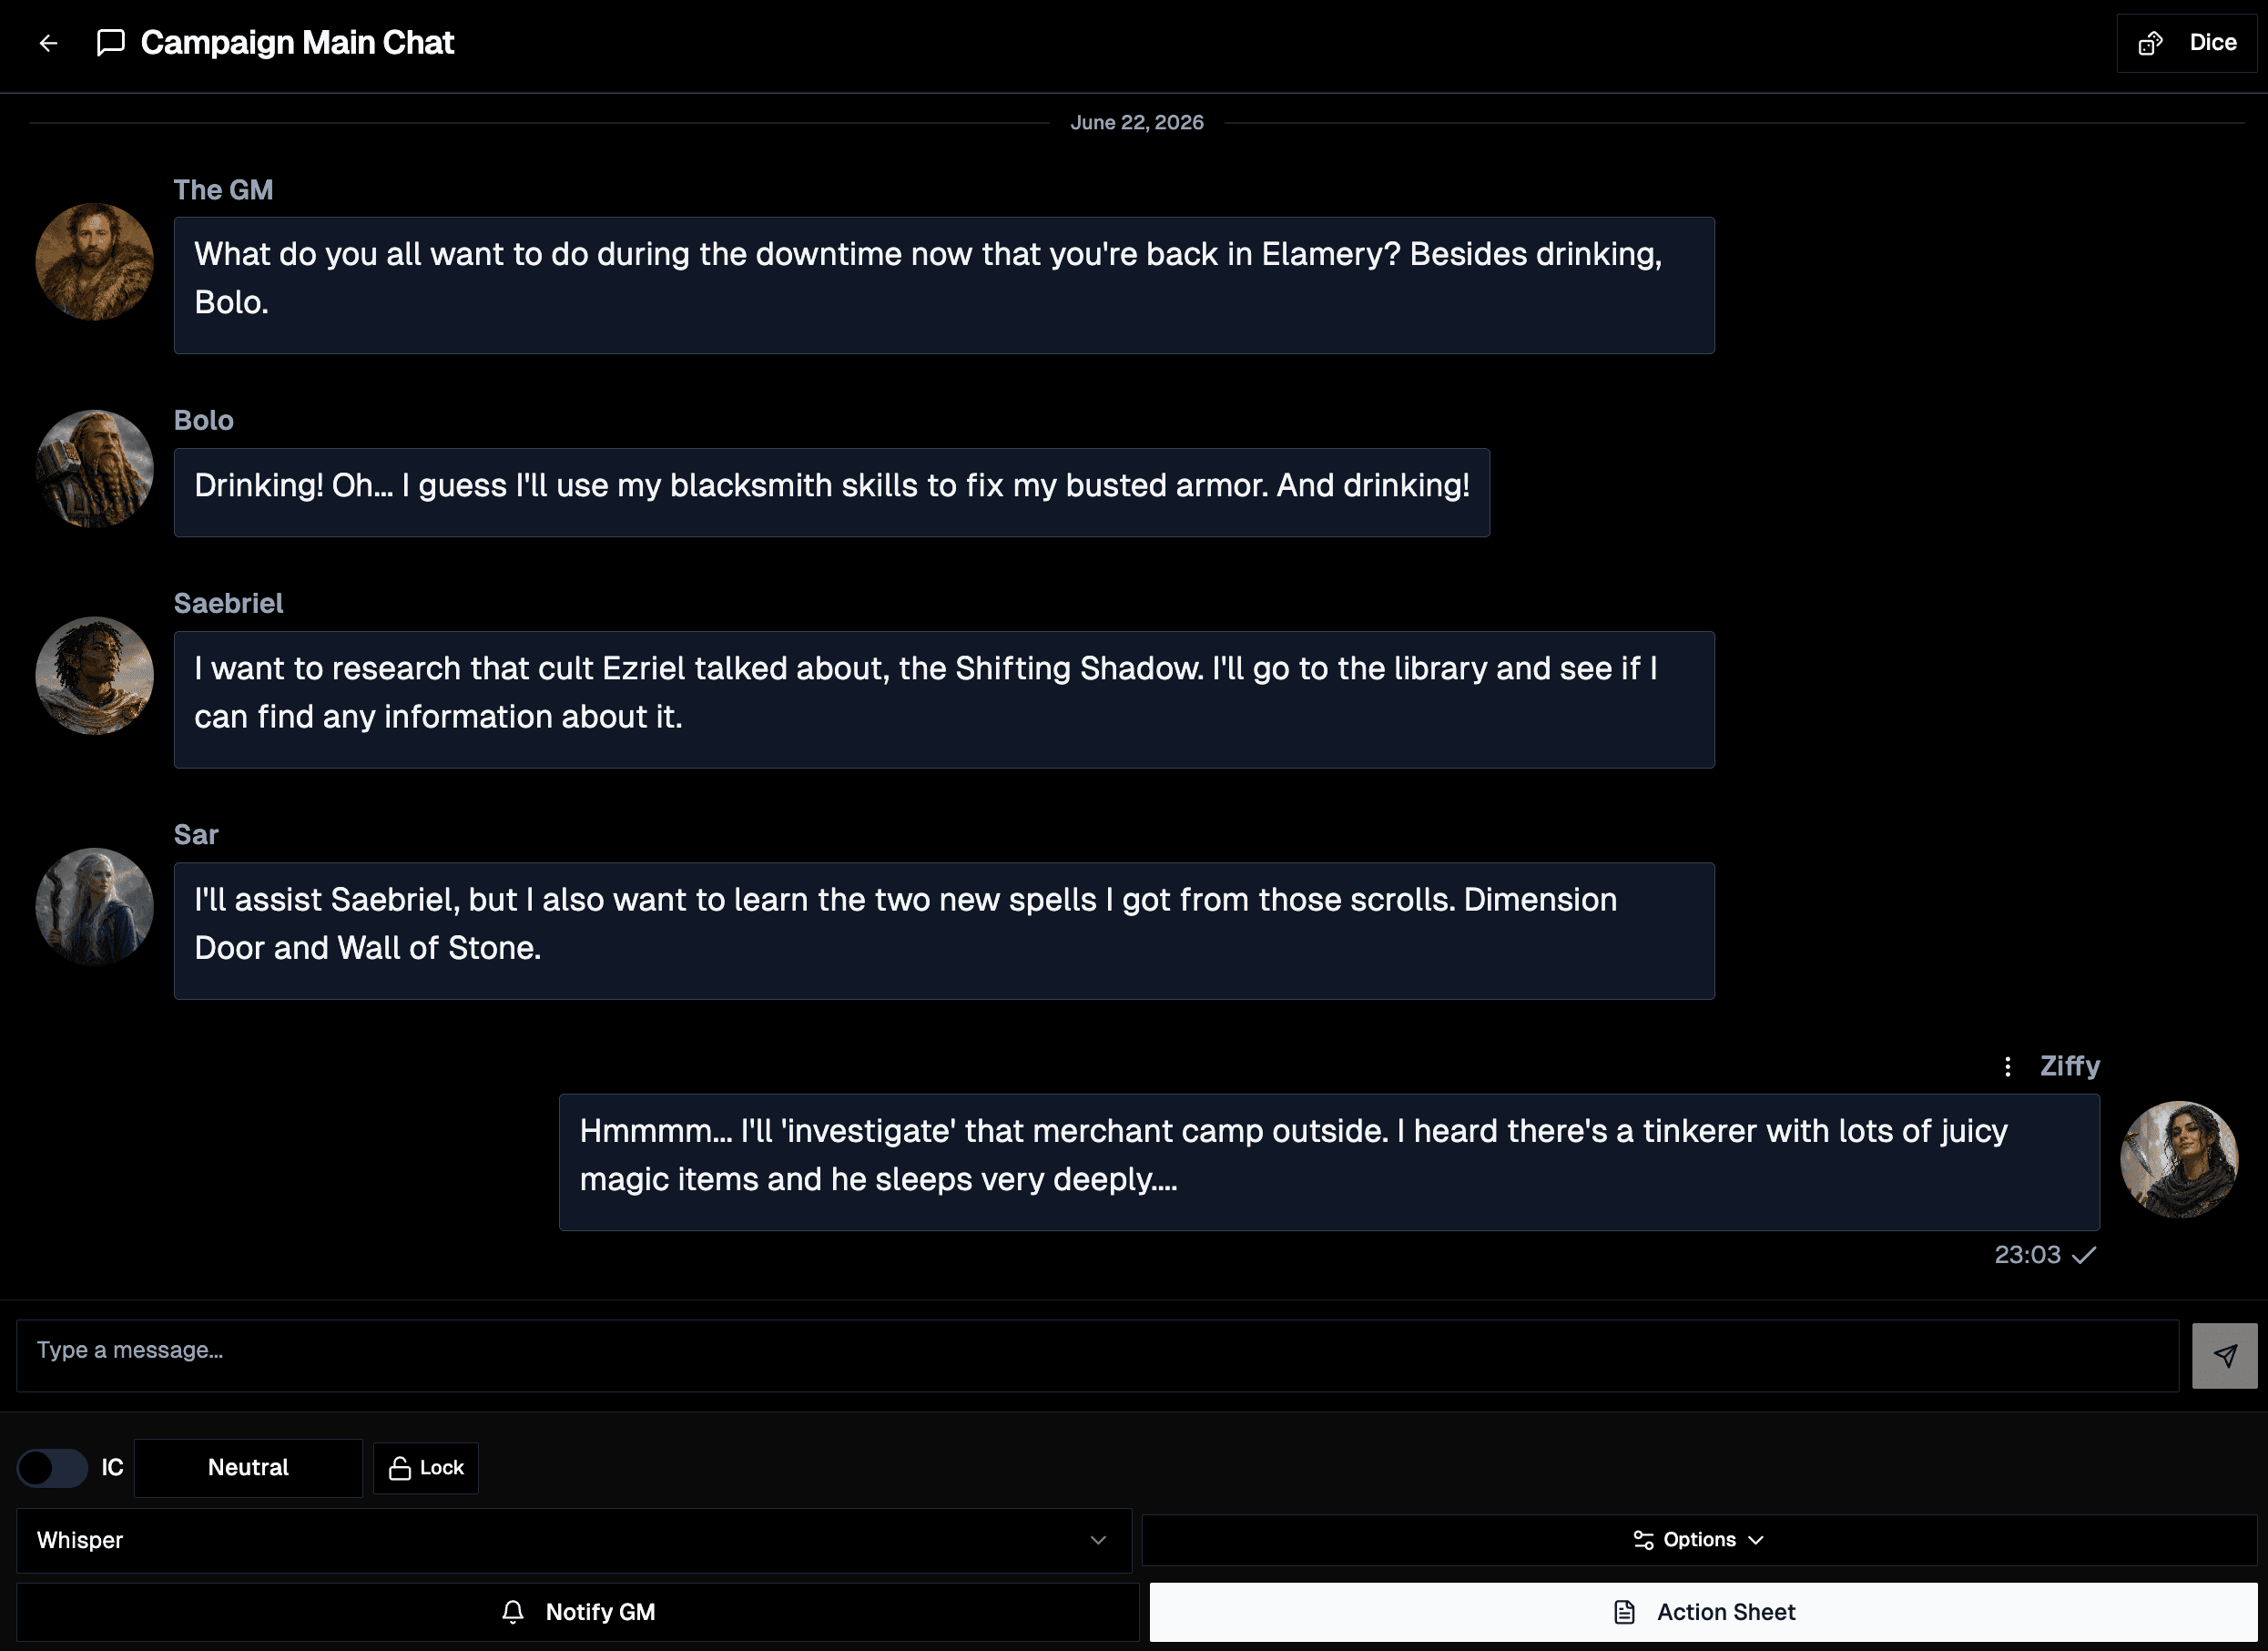2268x1651 pixels.
Task: Click the chat bubble icon beside Campaign Main Chat
Action: (110, 43)
